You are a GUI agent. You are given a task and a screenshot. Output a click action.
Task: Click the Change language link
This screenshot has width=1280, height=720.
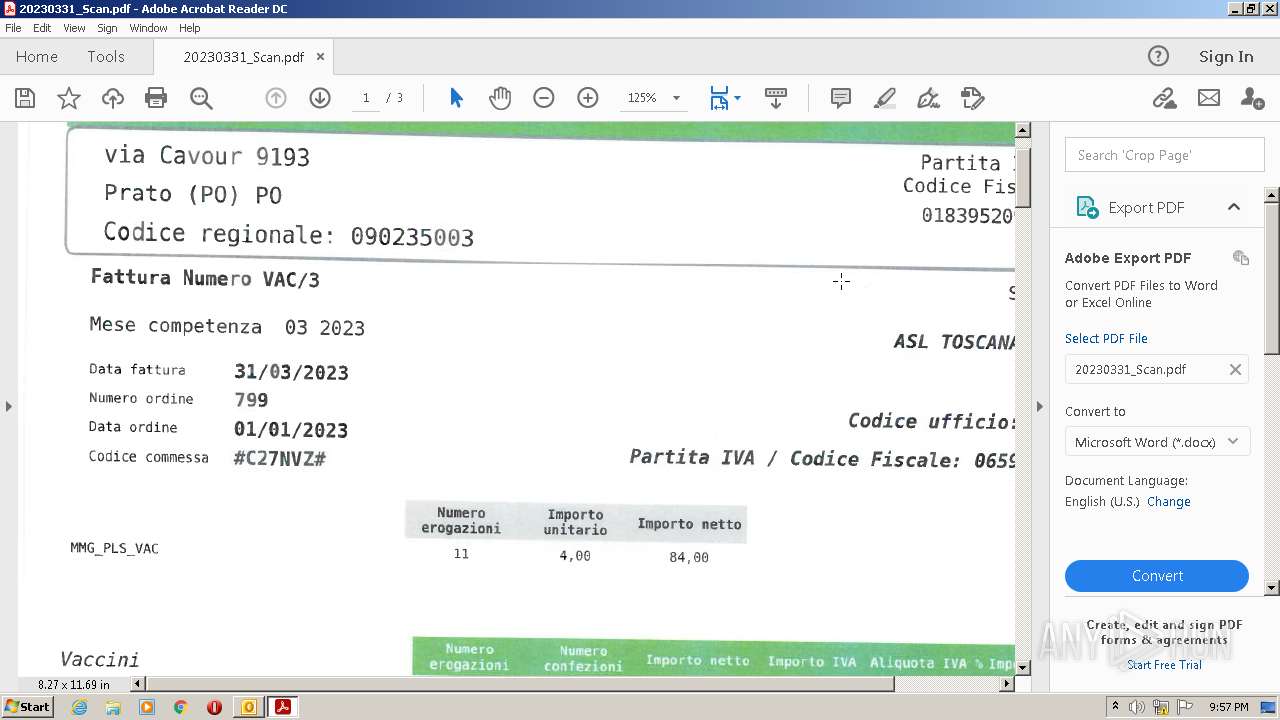(x=1169, y=502)
